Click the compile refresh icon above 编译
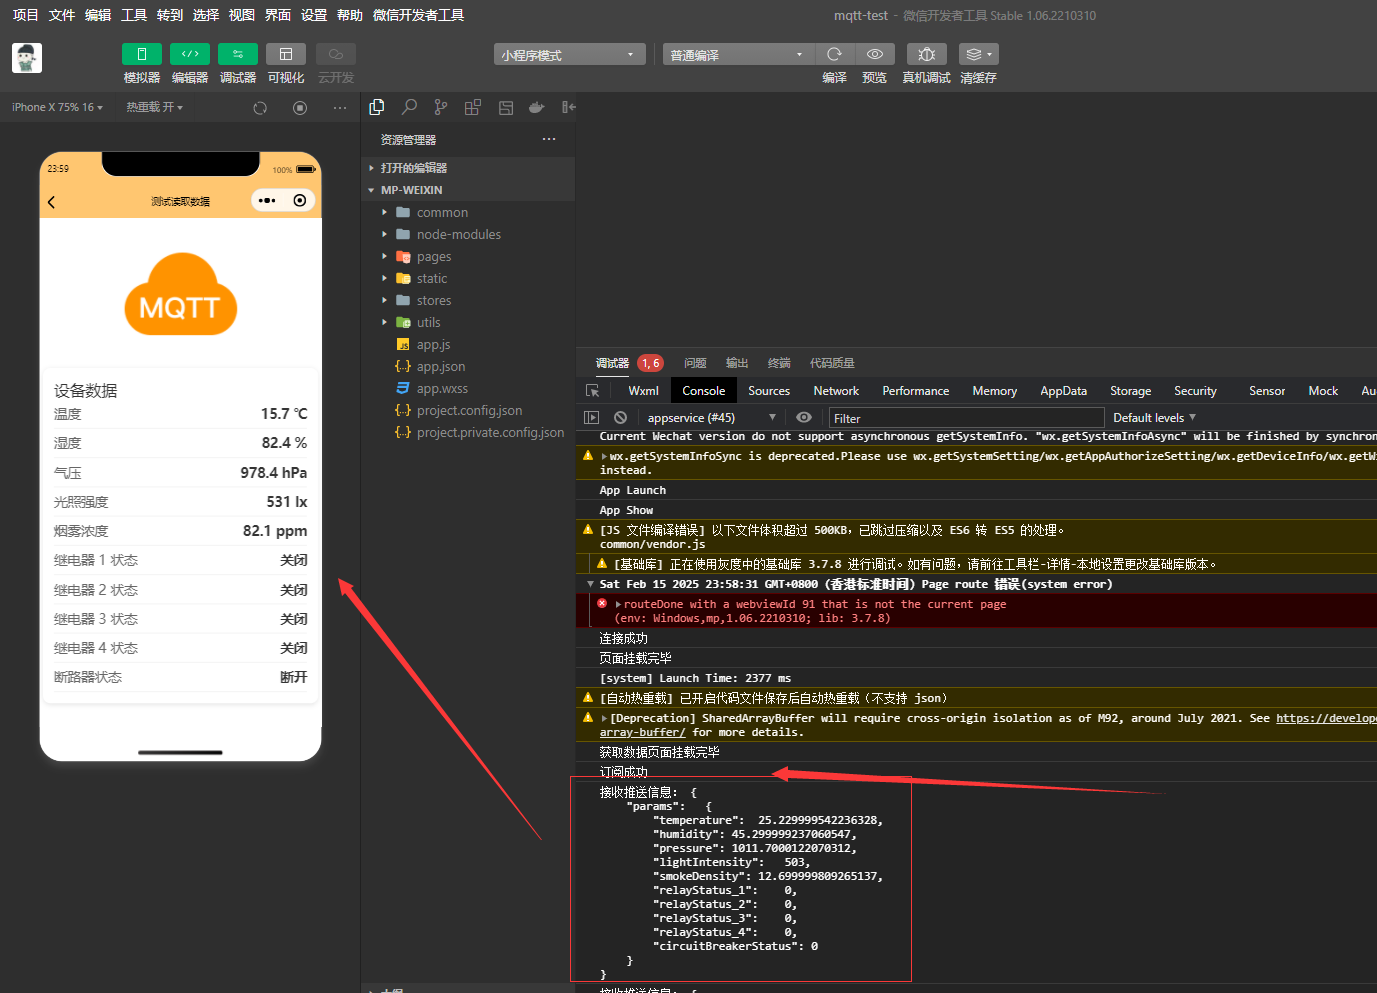This screenshot has width=1377, height=993. pos(834,54)
